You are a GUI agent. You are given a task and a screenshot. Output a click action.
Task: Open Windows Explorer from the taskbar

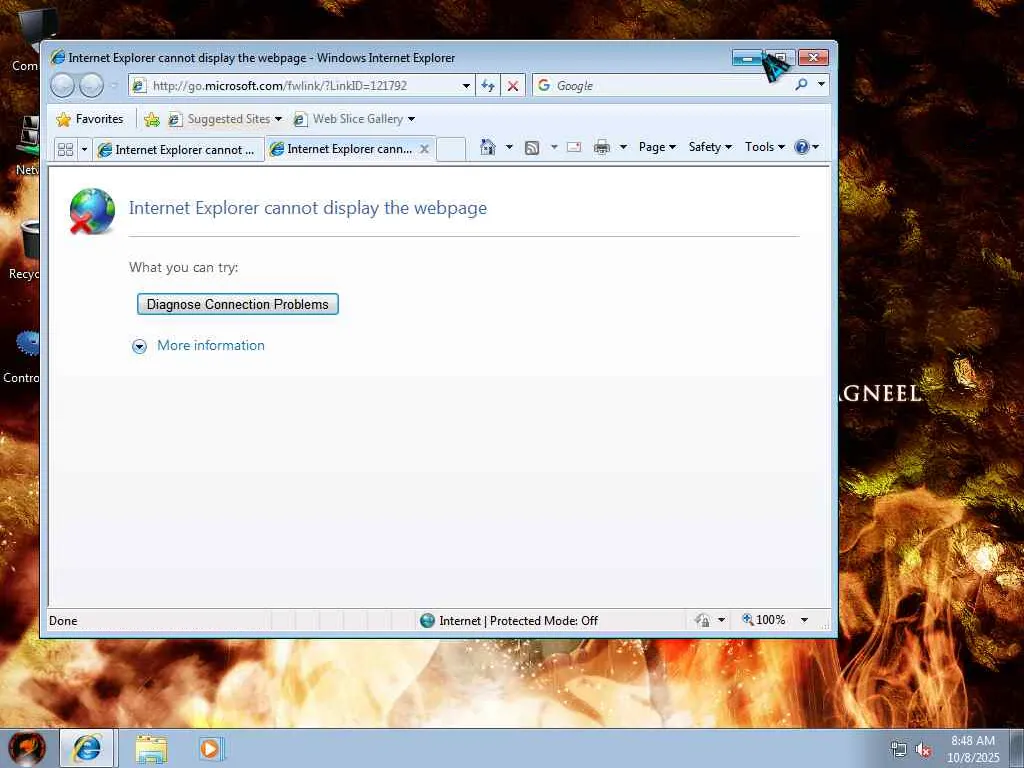coord(151,749)
